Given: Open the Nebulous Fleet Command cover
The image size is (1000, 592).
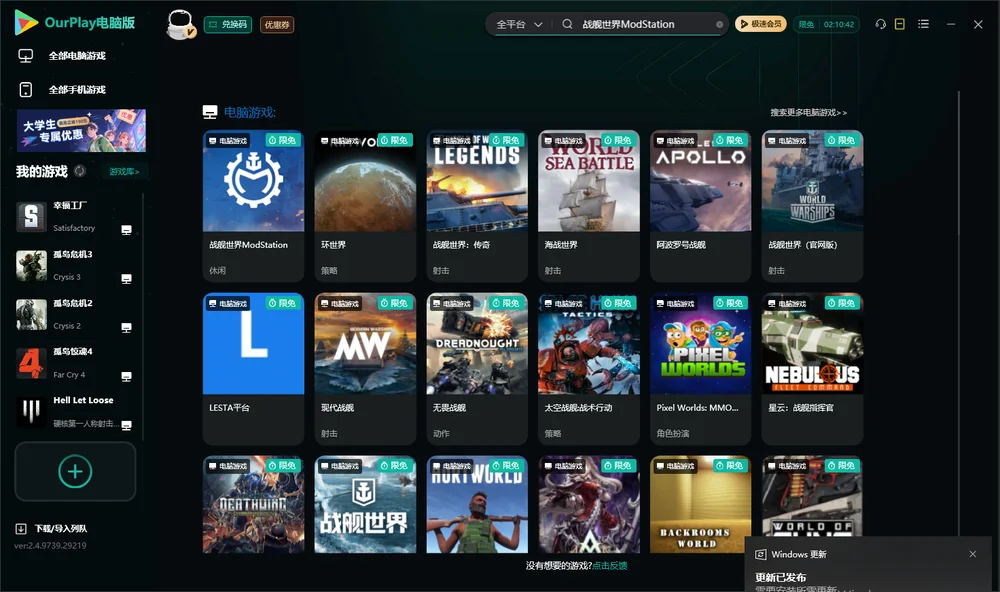Looking at the screenshot, I should click(x=812, y=343).
